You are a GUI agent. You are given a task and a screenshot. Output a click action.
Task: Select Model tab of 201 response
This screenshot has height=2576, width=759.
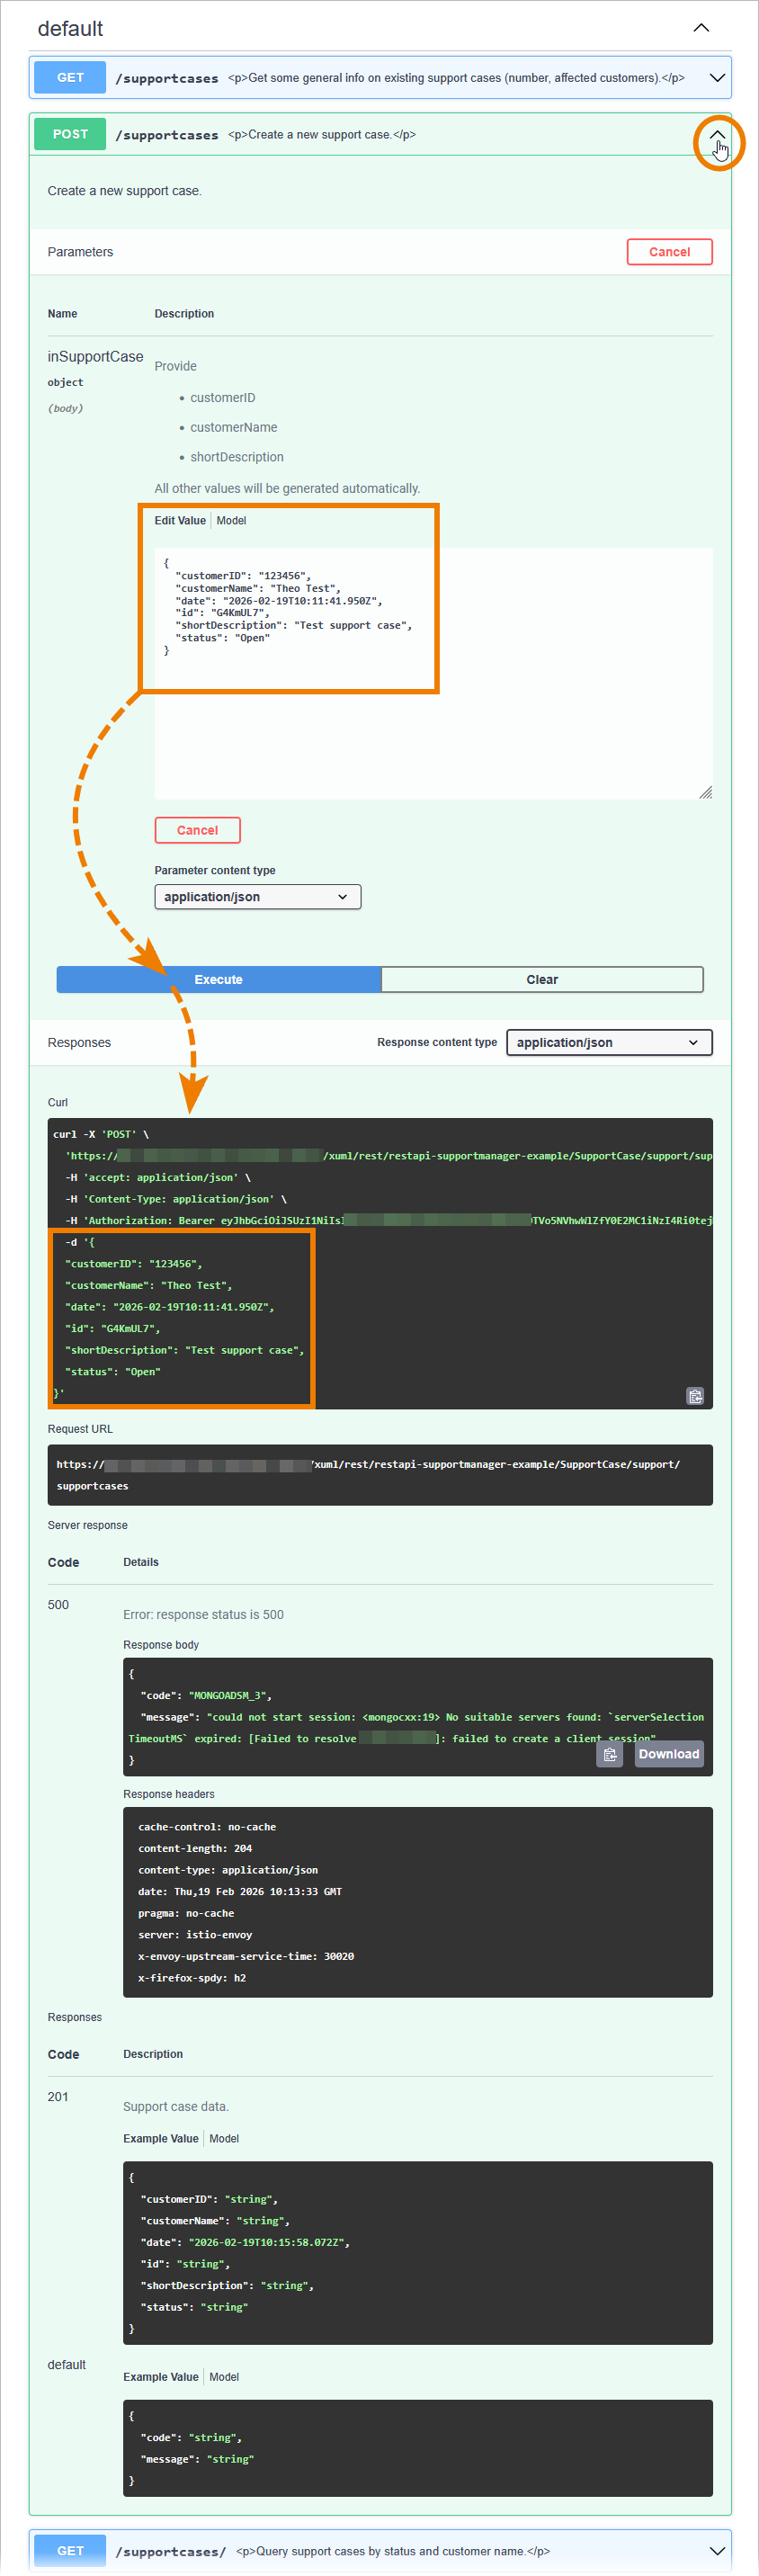click(224, 2138)
